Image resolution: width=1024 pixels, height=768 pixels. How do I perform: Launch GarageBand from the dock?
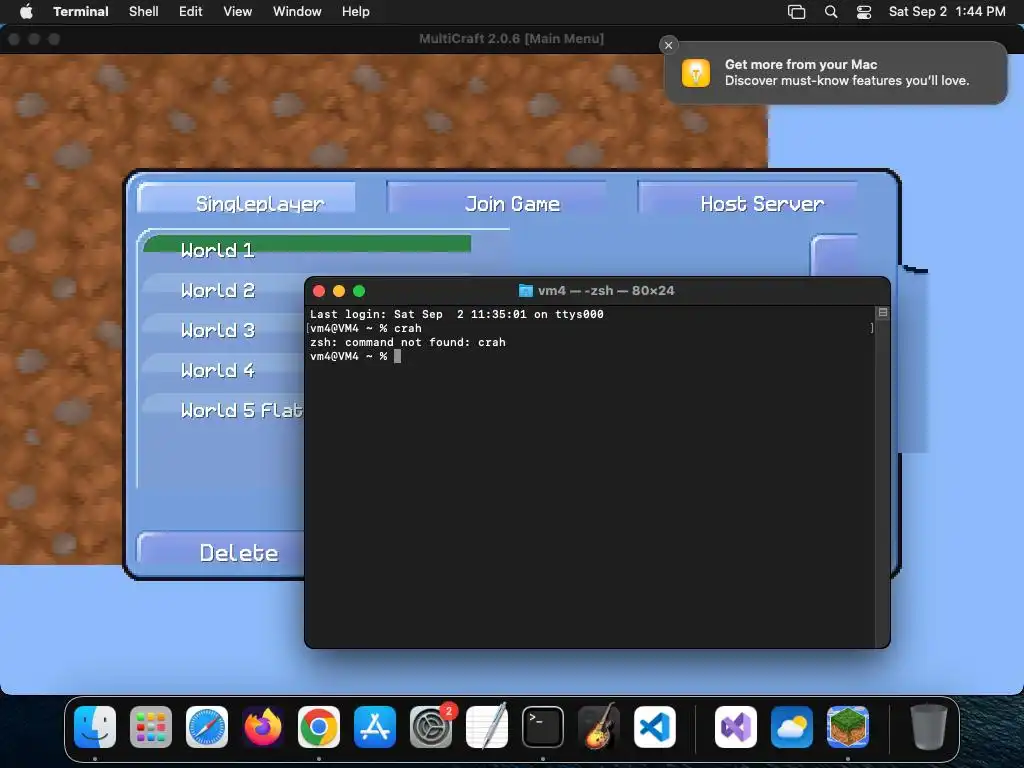(x=599, y=726)
